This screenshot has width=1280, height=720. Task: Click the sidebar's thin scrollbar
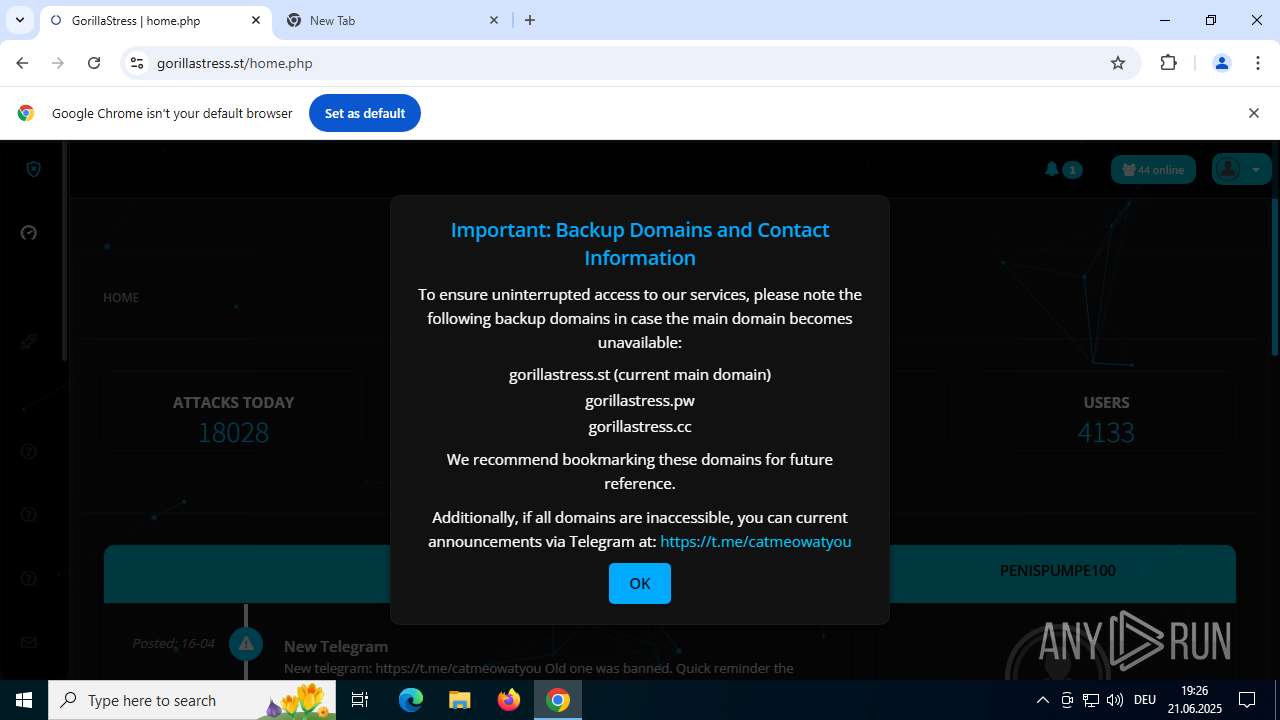tap(65, 250)
